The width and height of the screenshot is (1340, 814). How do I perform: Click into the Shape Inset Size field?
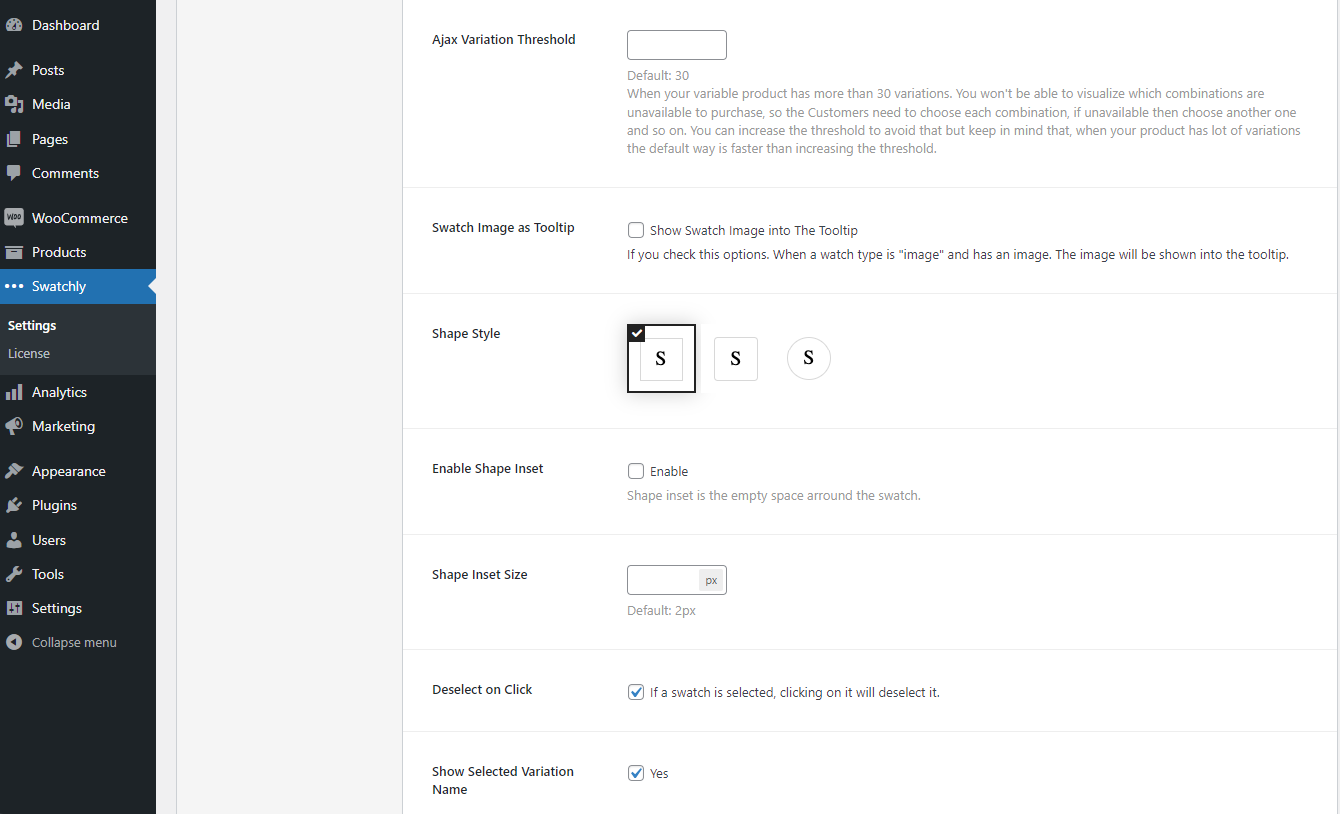pyautogui.click(x=662, y=580)
